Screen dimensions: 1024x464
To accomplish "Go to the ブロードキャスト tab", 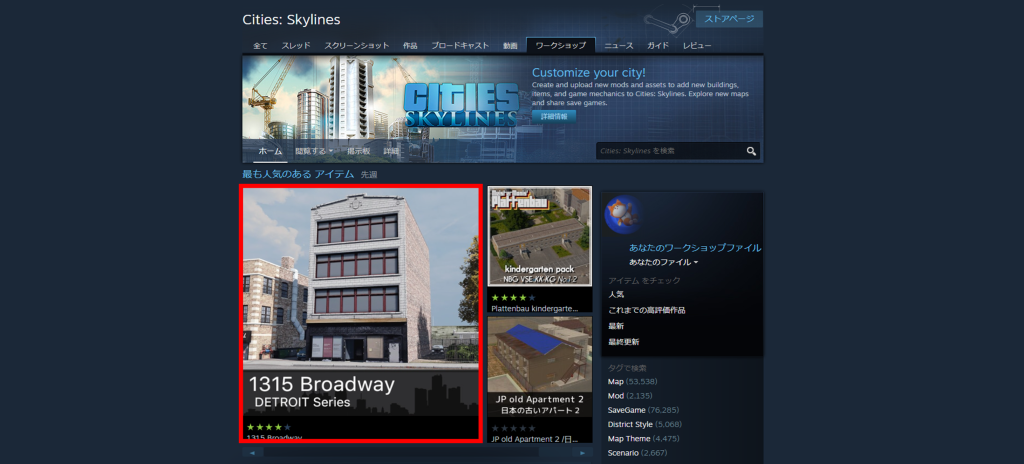I will (460, 46).
